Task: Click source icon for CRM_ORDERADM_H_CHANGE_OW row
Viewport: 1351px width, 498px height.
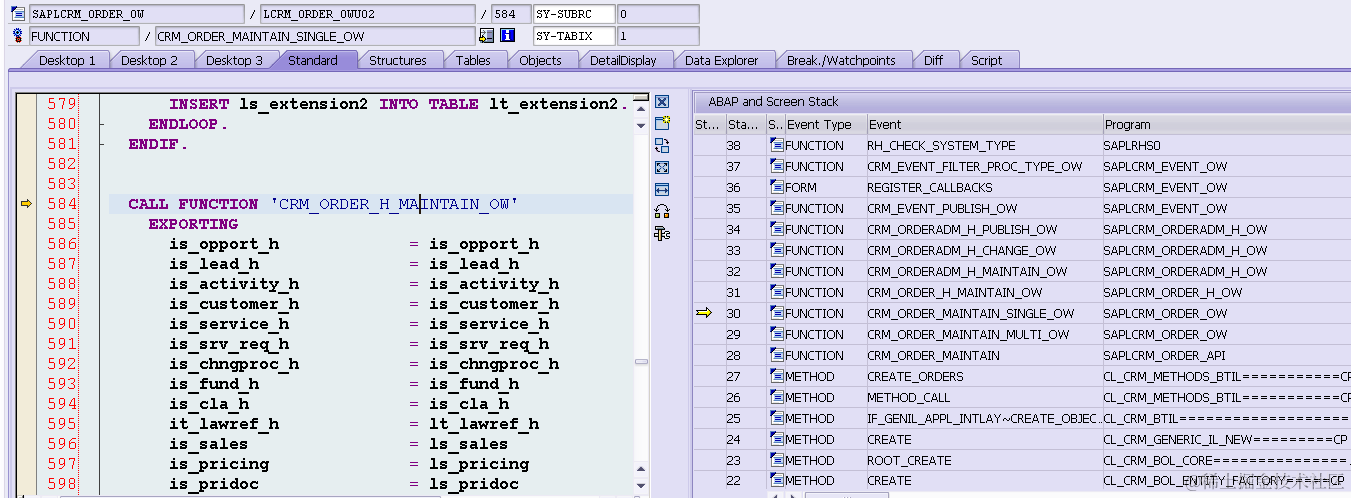Action: [777, 251]
